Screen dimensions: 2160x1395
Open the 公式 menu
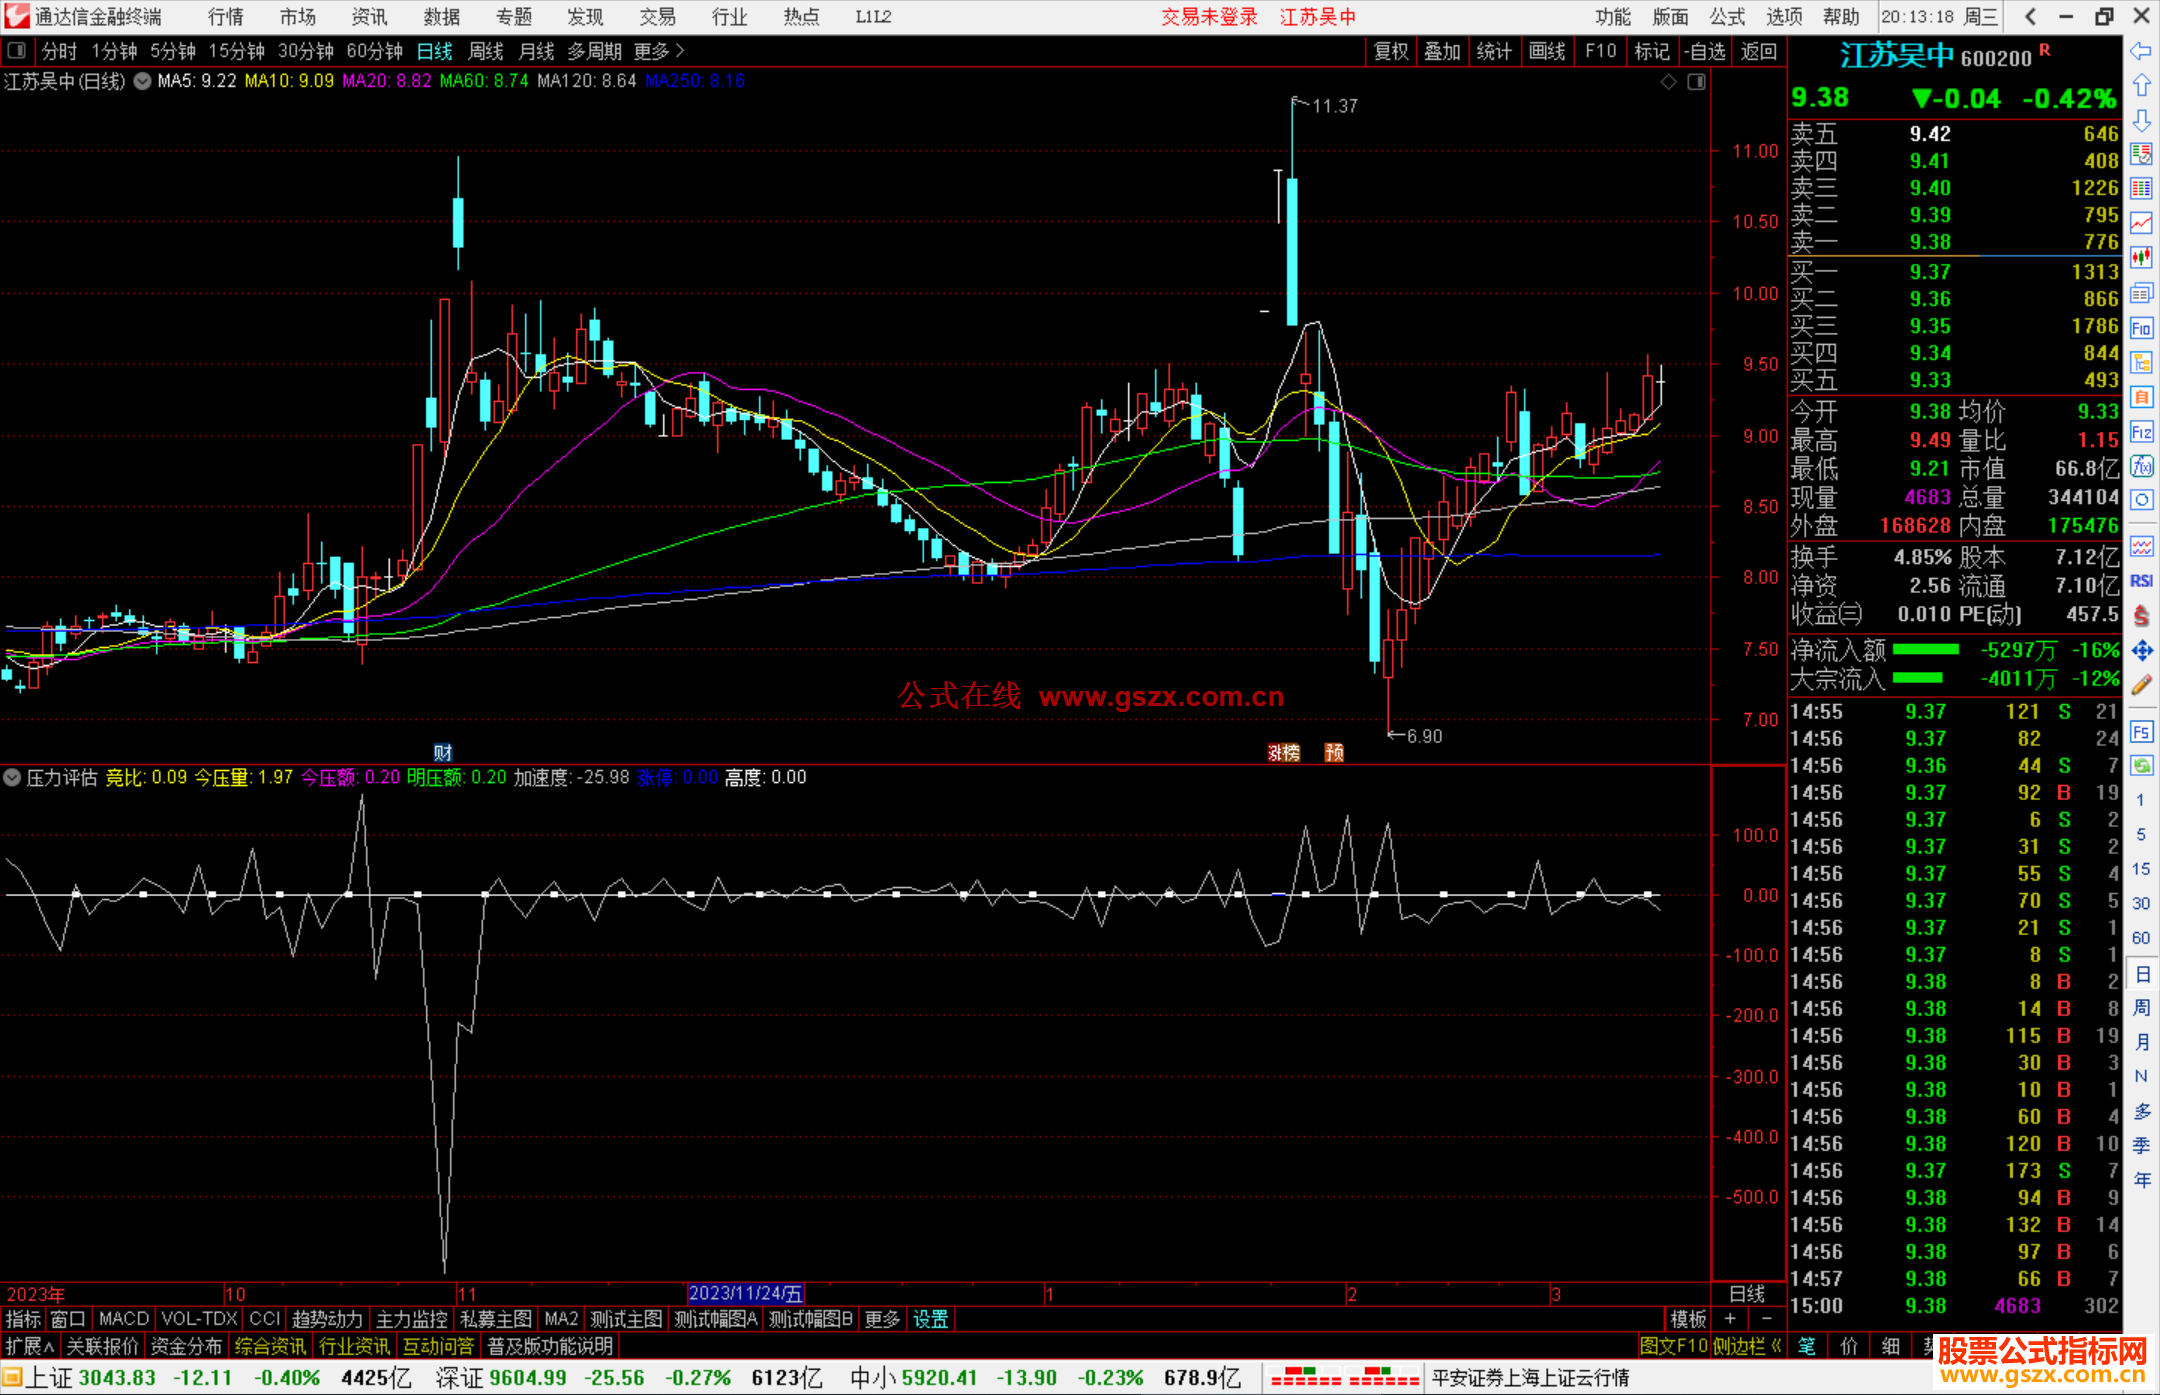[1727, 17]
